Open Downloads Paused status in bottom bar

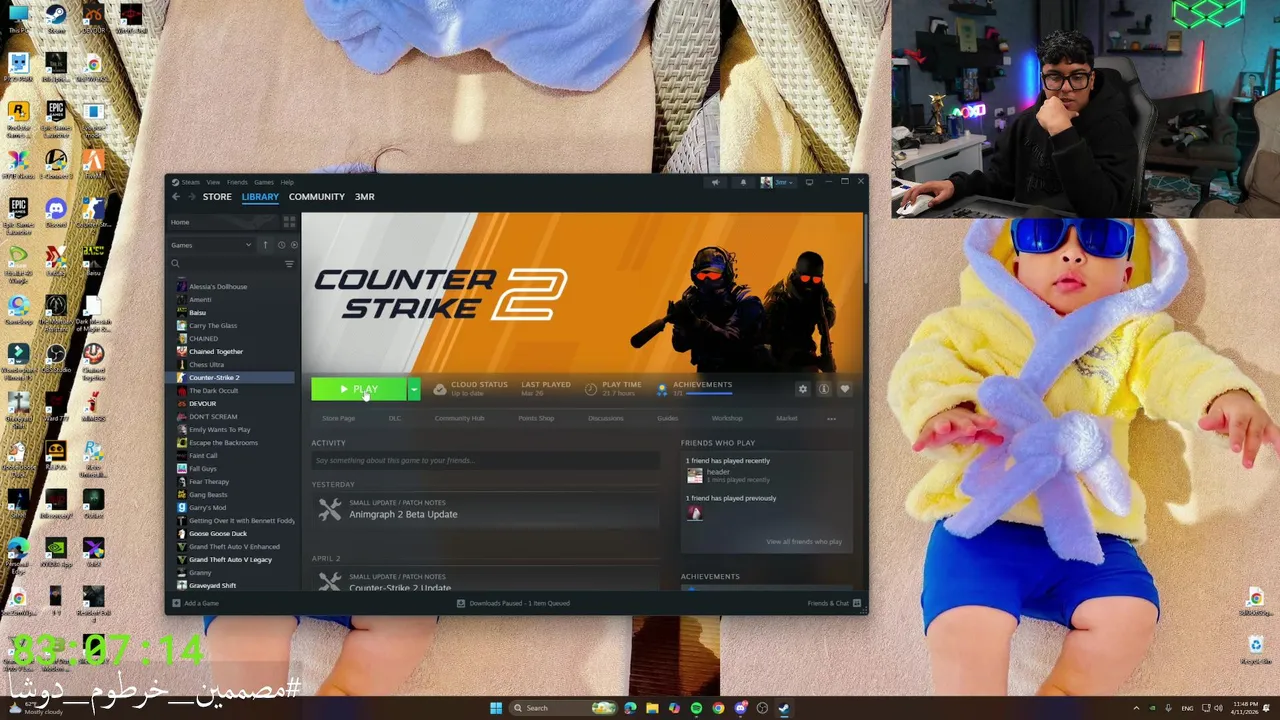(514, 603)
